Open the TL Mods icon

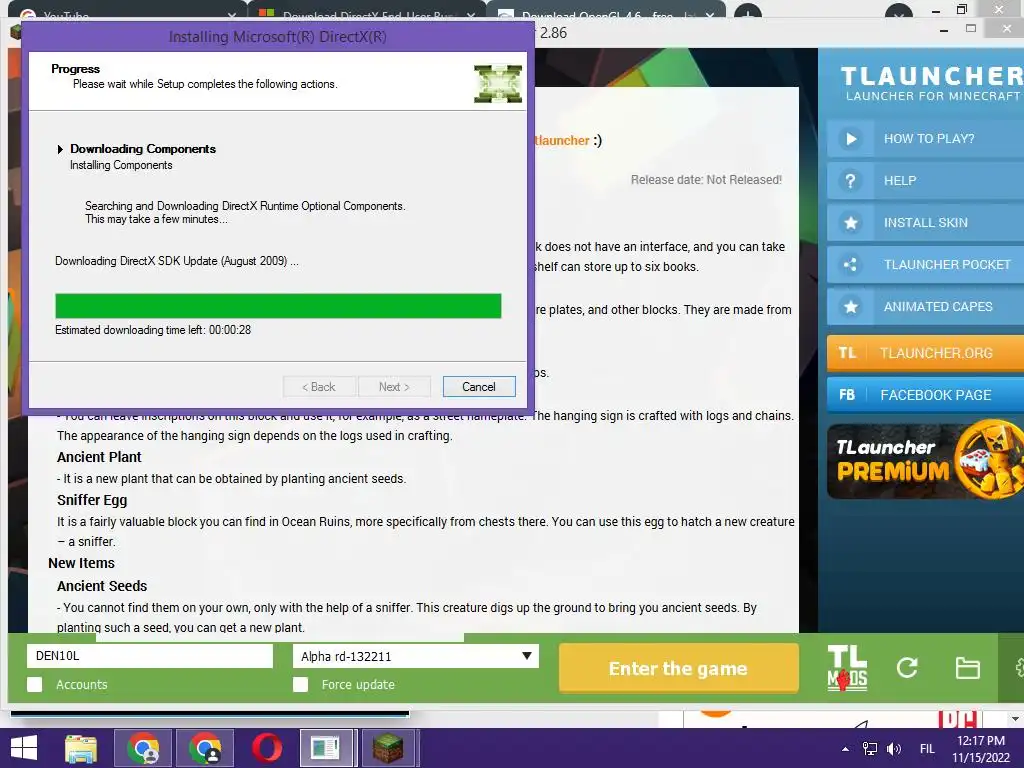pos(847,667)
